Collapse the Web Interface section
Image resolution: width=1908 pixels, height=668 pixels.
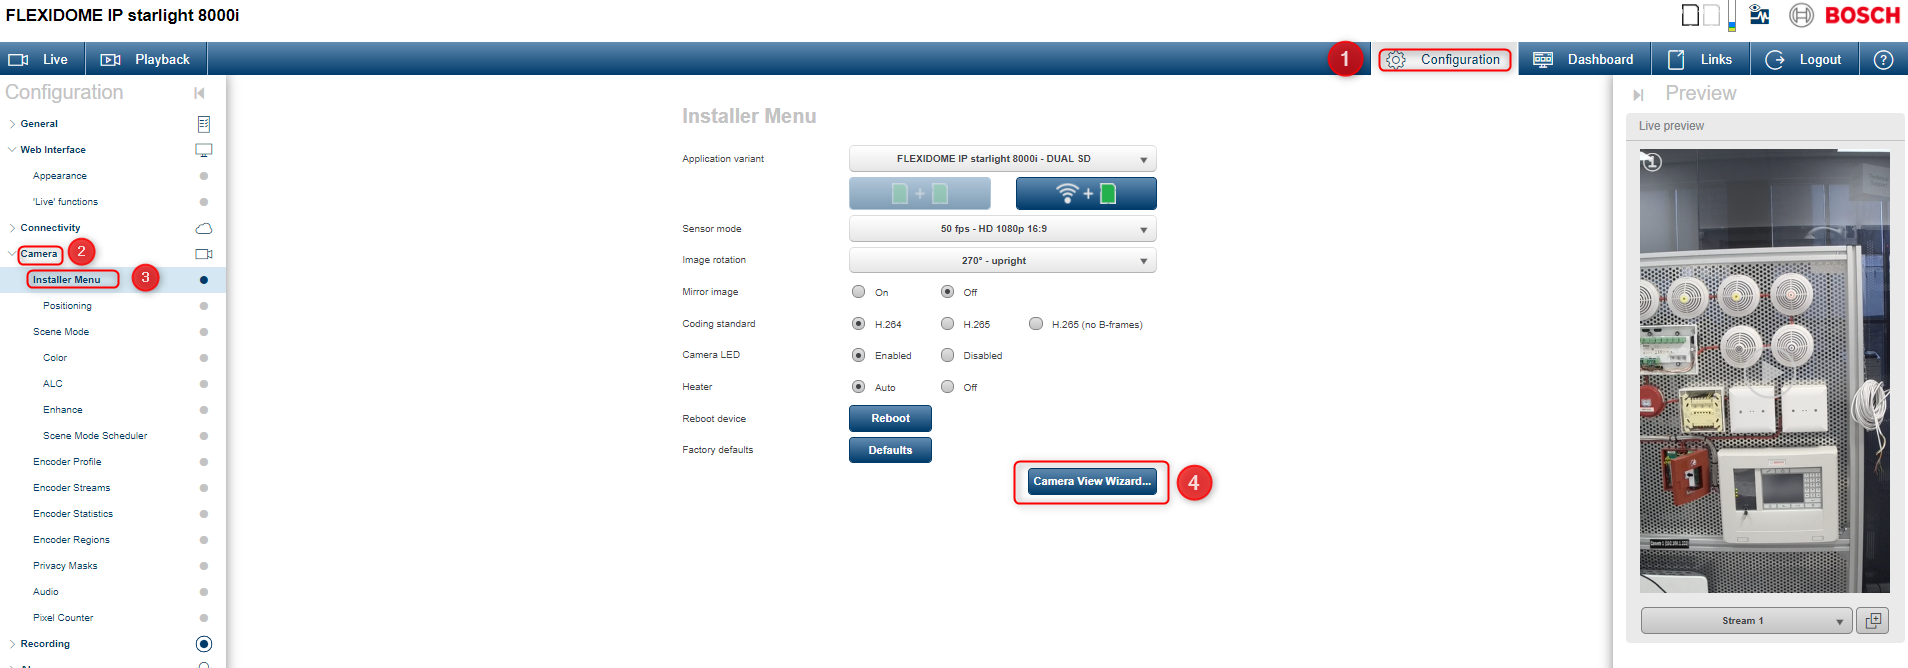coord(12,150)
